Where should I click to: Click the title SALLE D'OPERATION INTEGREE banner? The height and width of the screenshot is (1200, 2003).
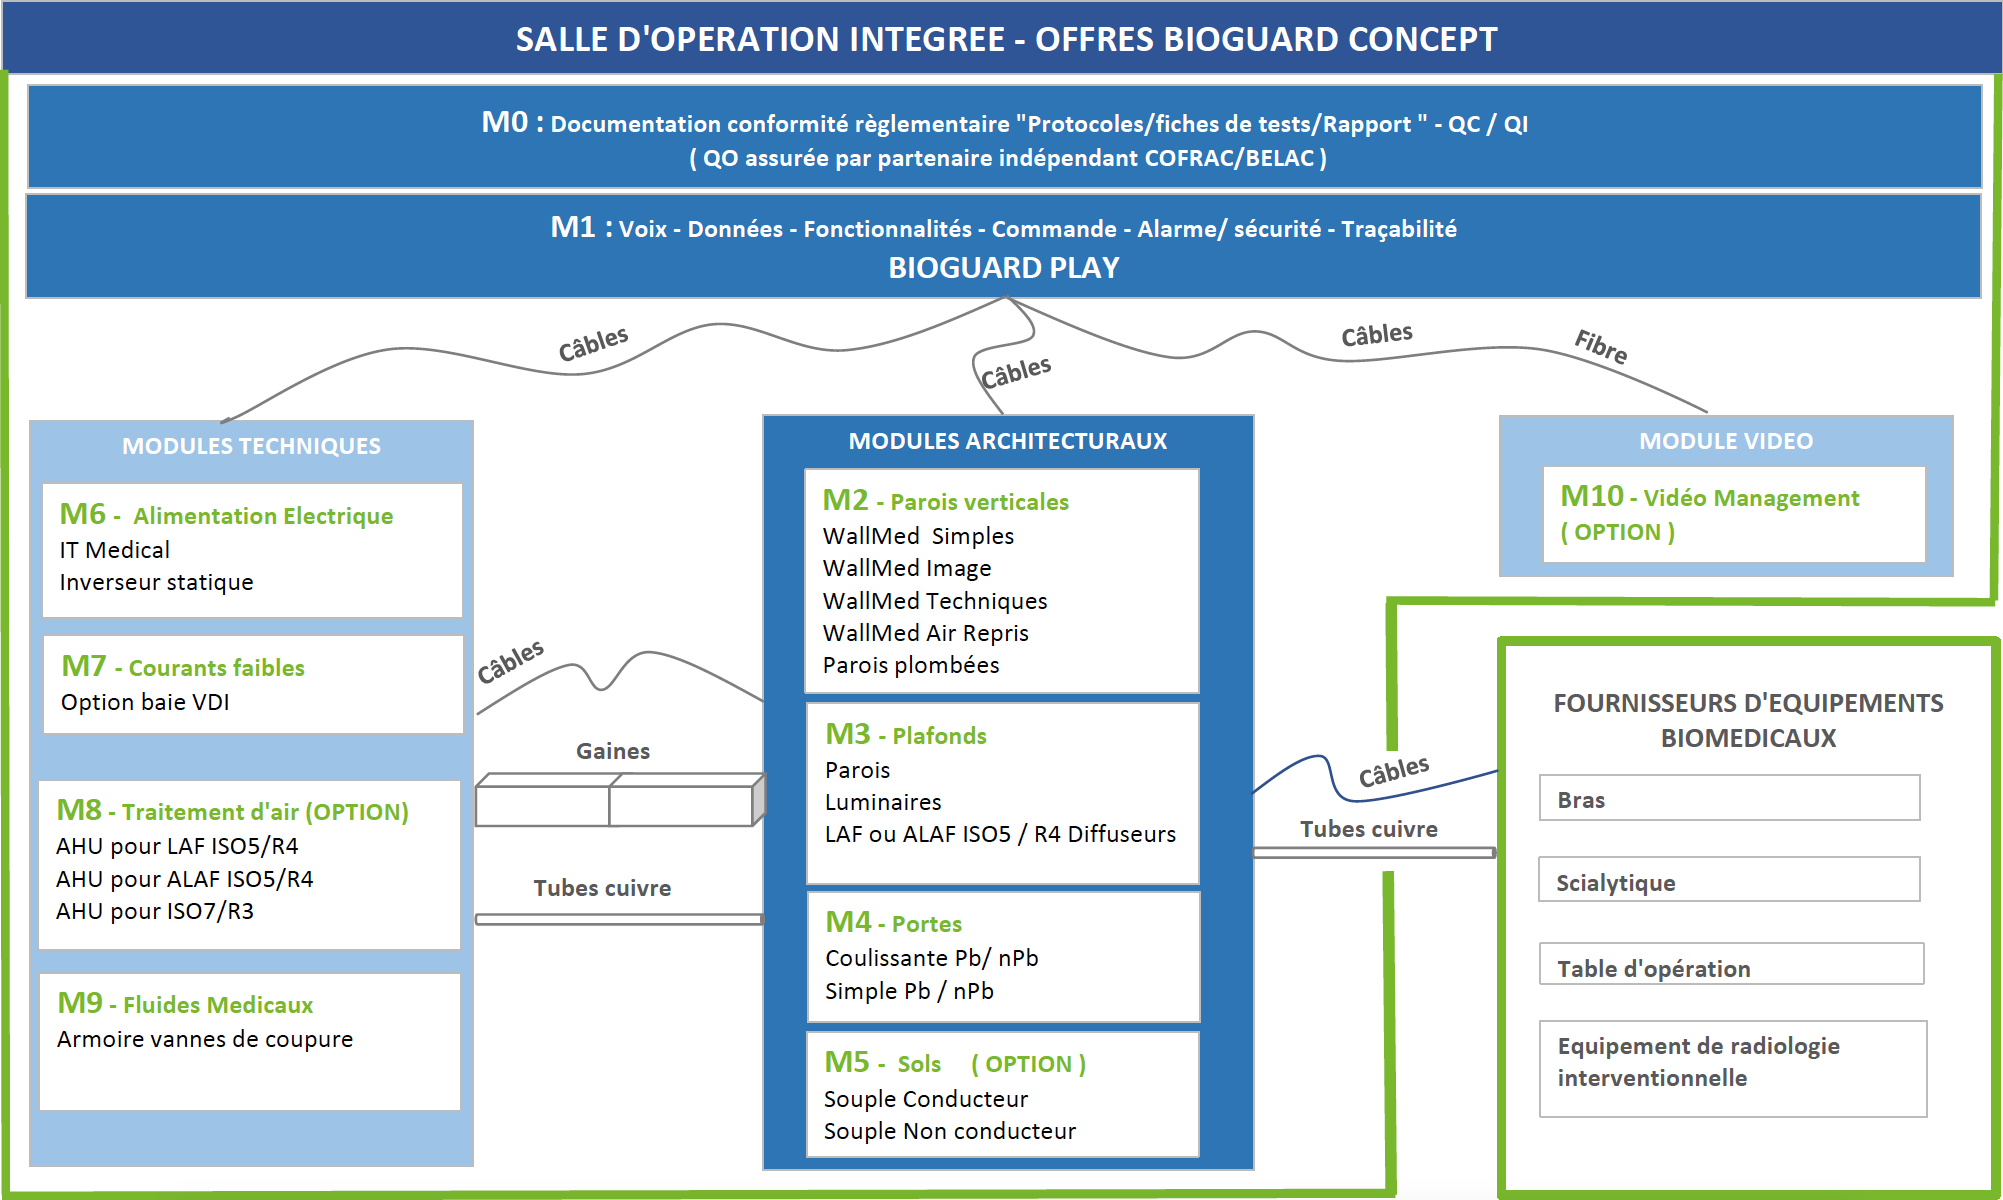point(1002,38)
